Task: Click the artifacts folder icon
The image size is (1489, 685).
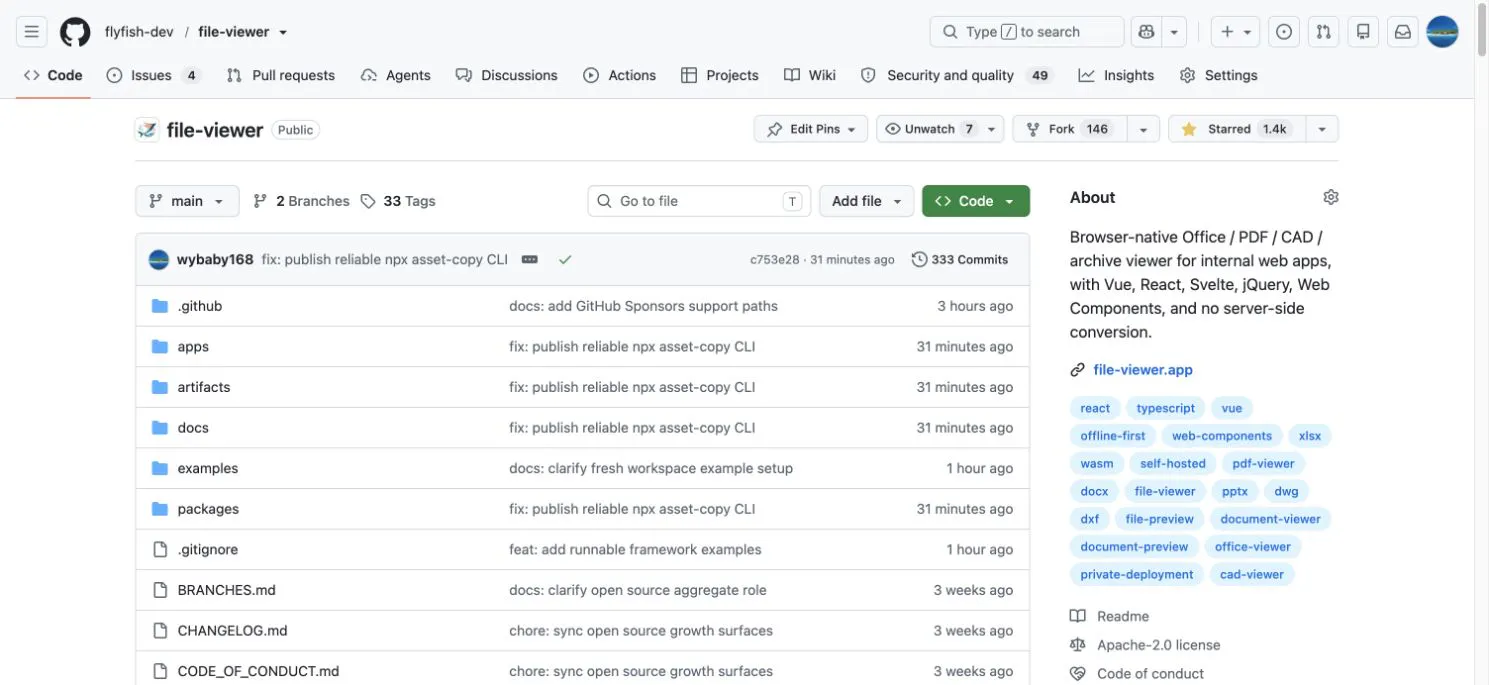Action: [x=159, y=387]
